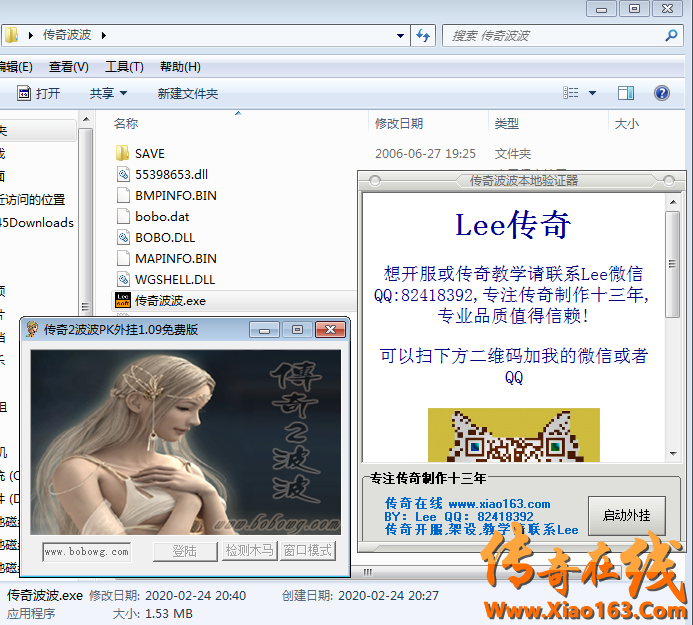This screenshot has width=693, height=625.
Task: Expand the arrow after 传奇波波 breadcrumb
Action: [103, 35]
